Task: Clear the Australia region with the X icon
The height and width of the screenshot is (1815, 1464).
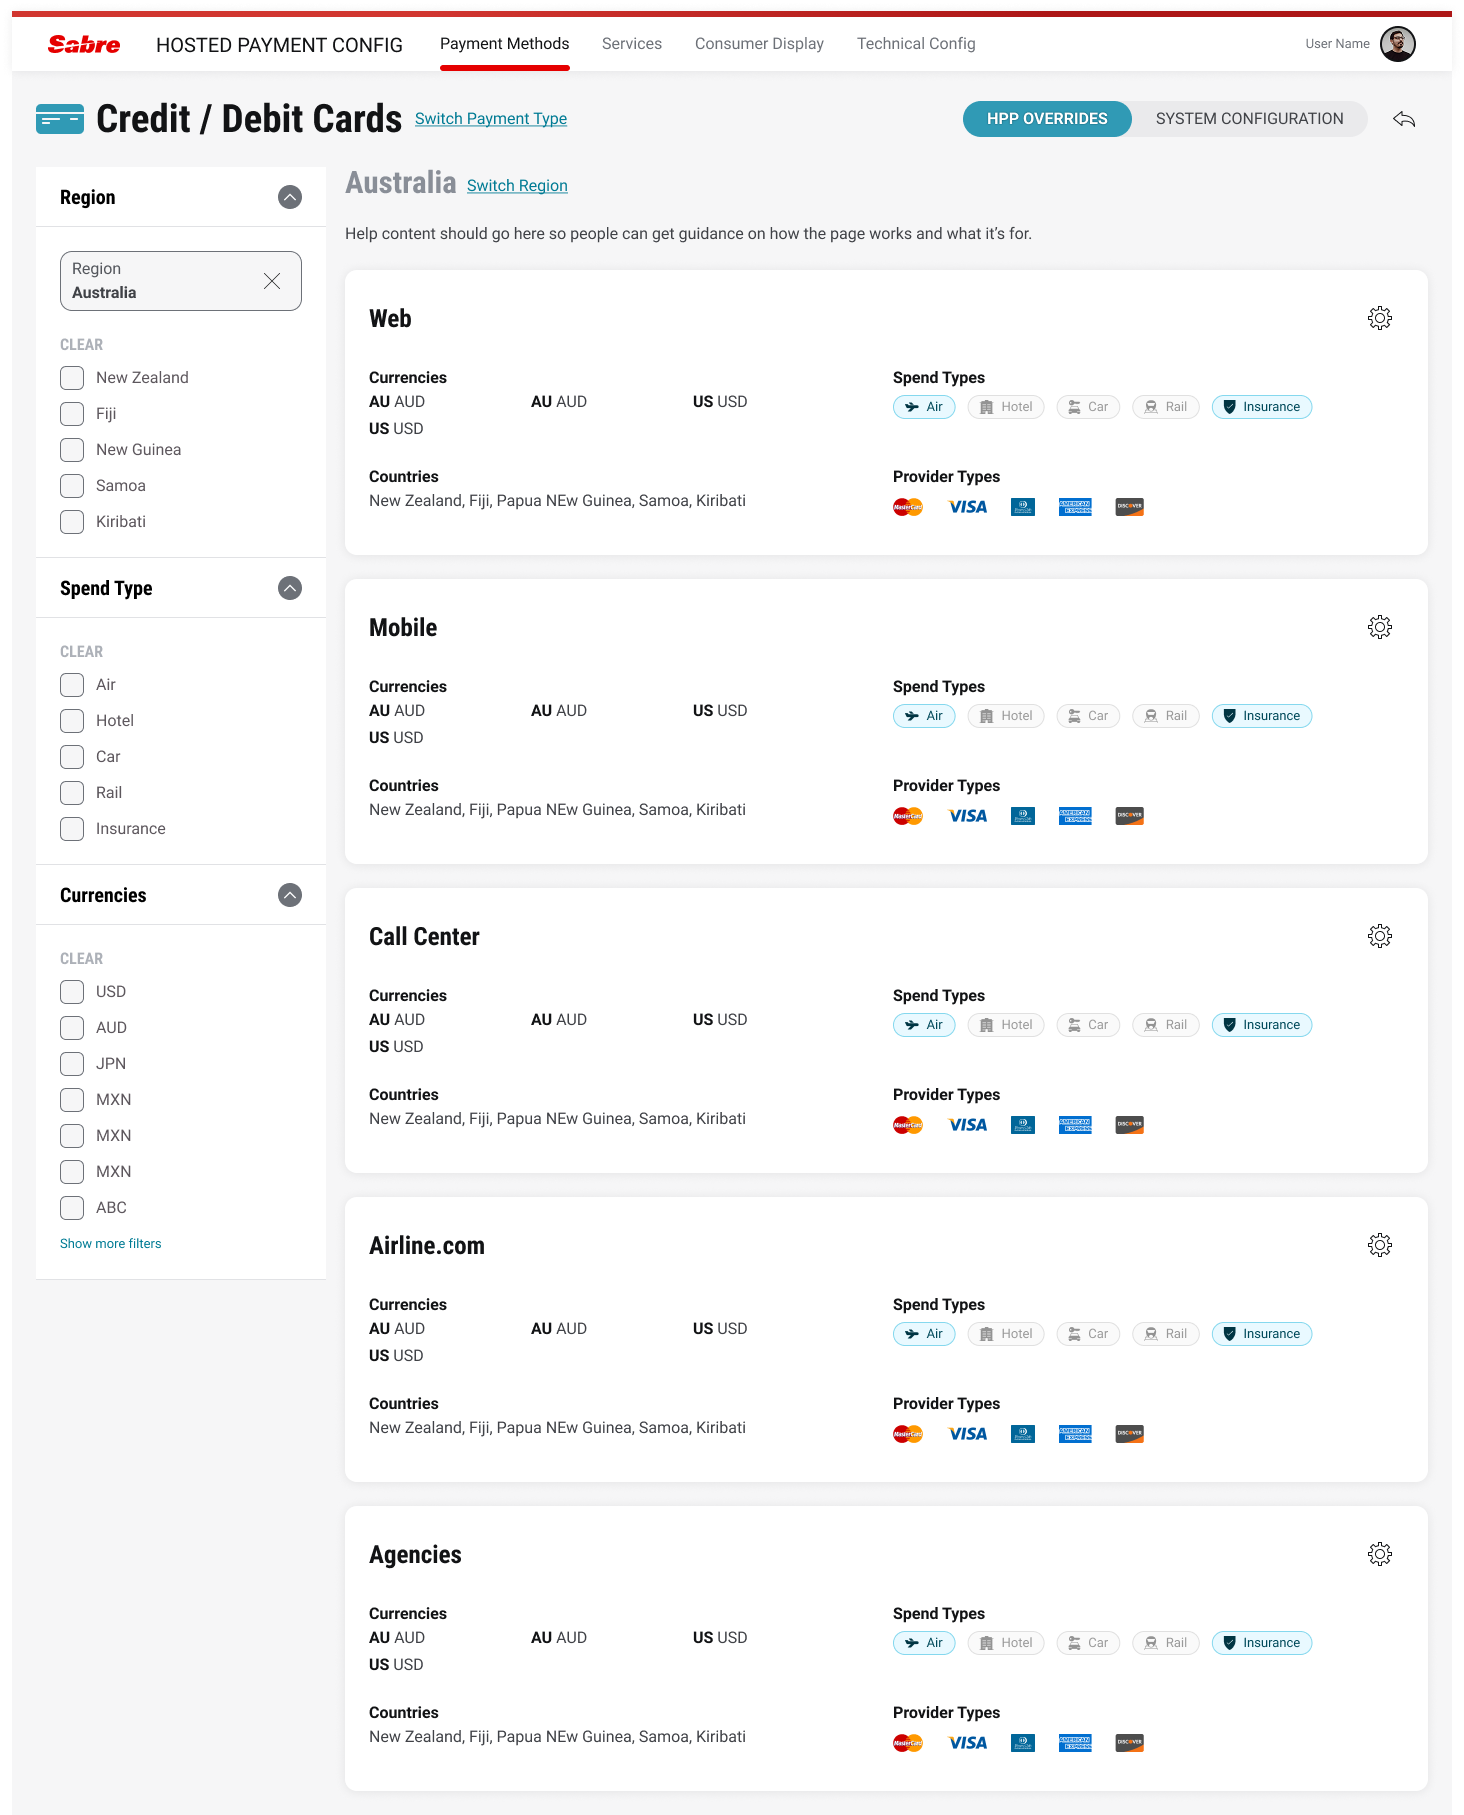Action: click(272, 281)
